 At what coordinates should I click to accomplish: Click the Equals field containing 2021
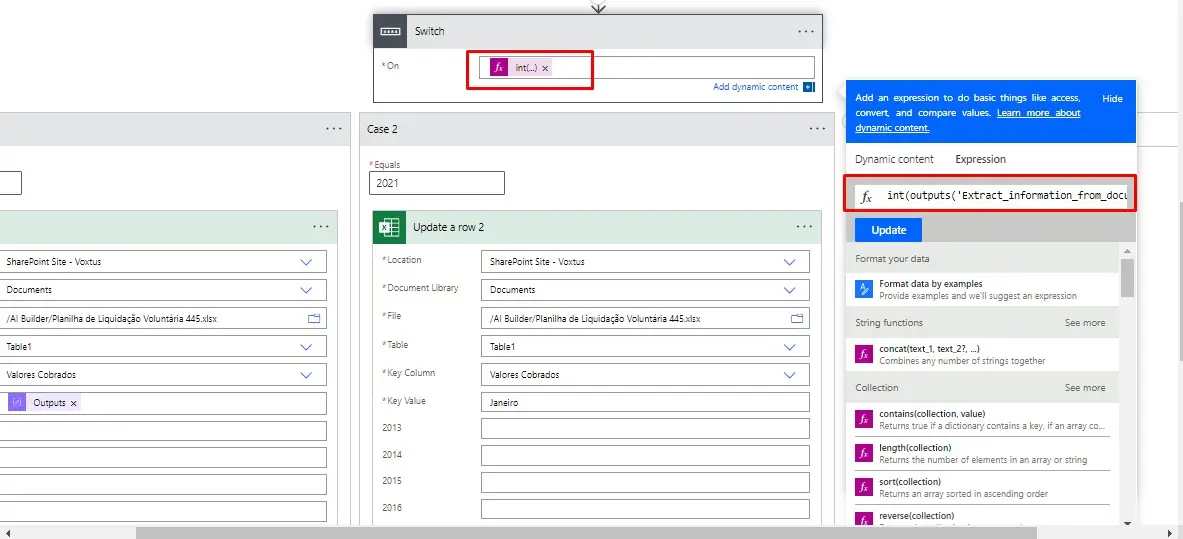pyautogui.click(x=436, y=183)
